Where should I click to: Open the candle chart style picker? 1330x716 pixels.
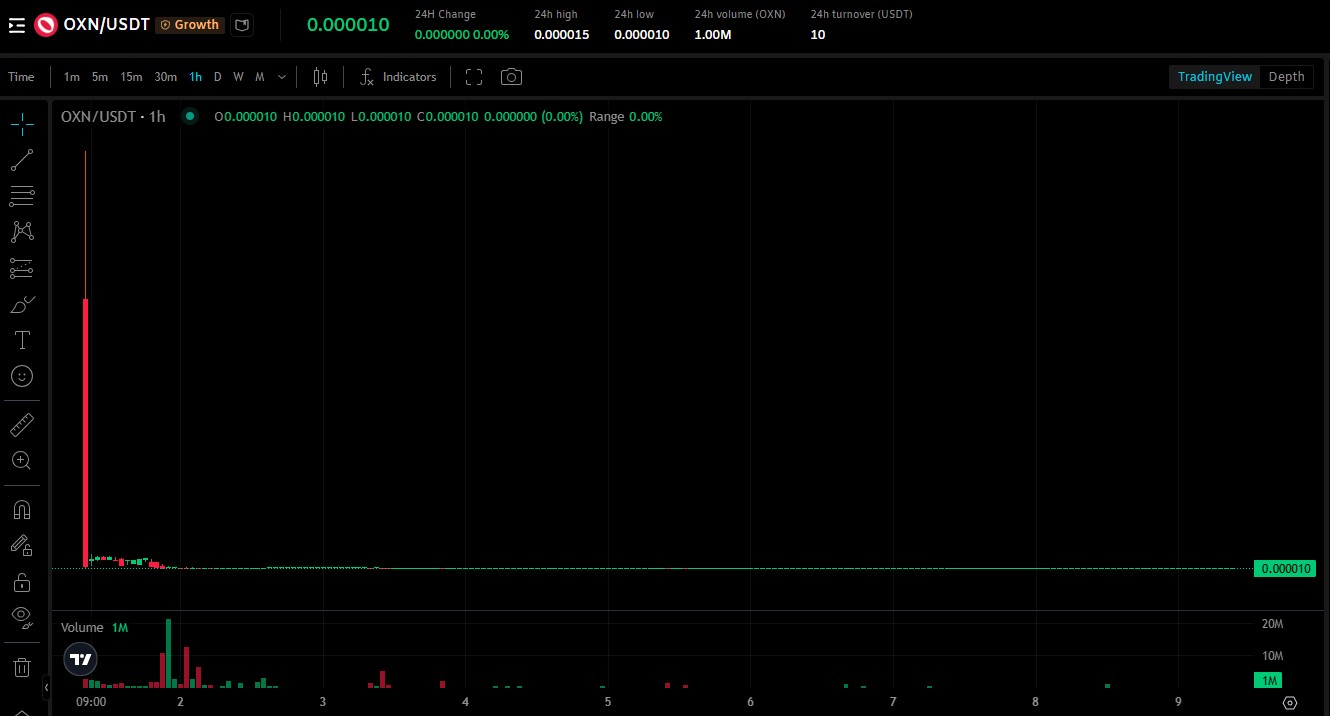(320, 76)
